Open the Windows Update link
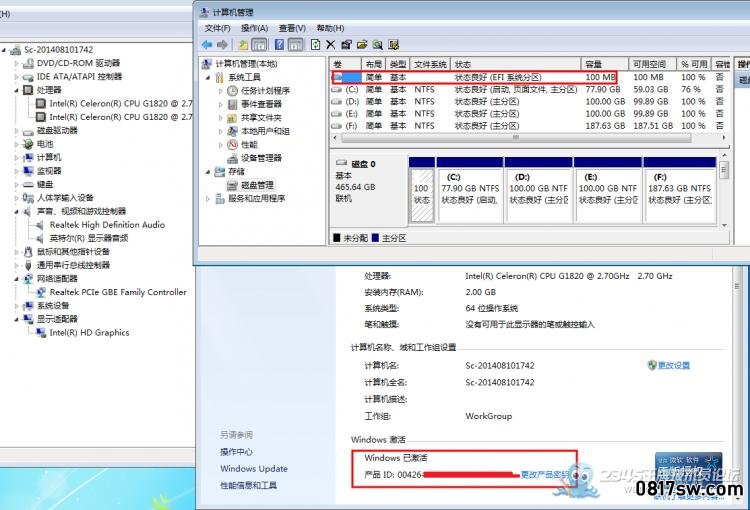 [254, 469]
